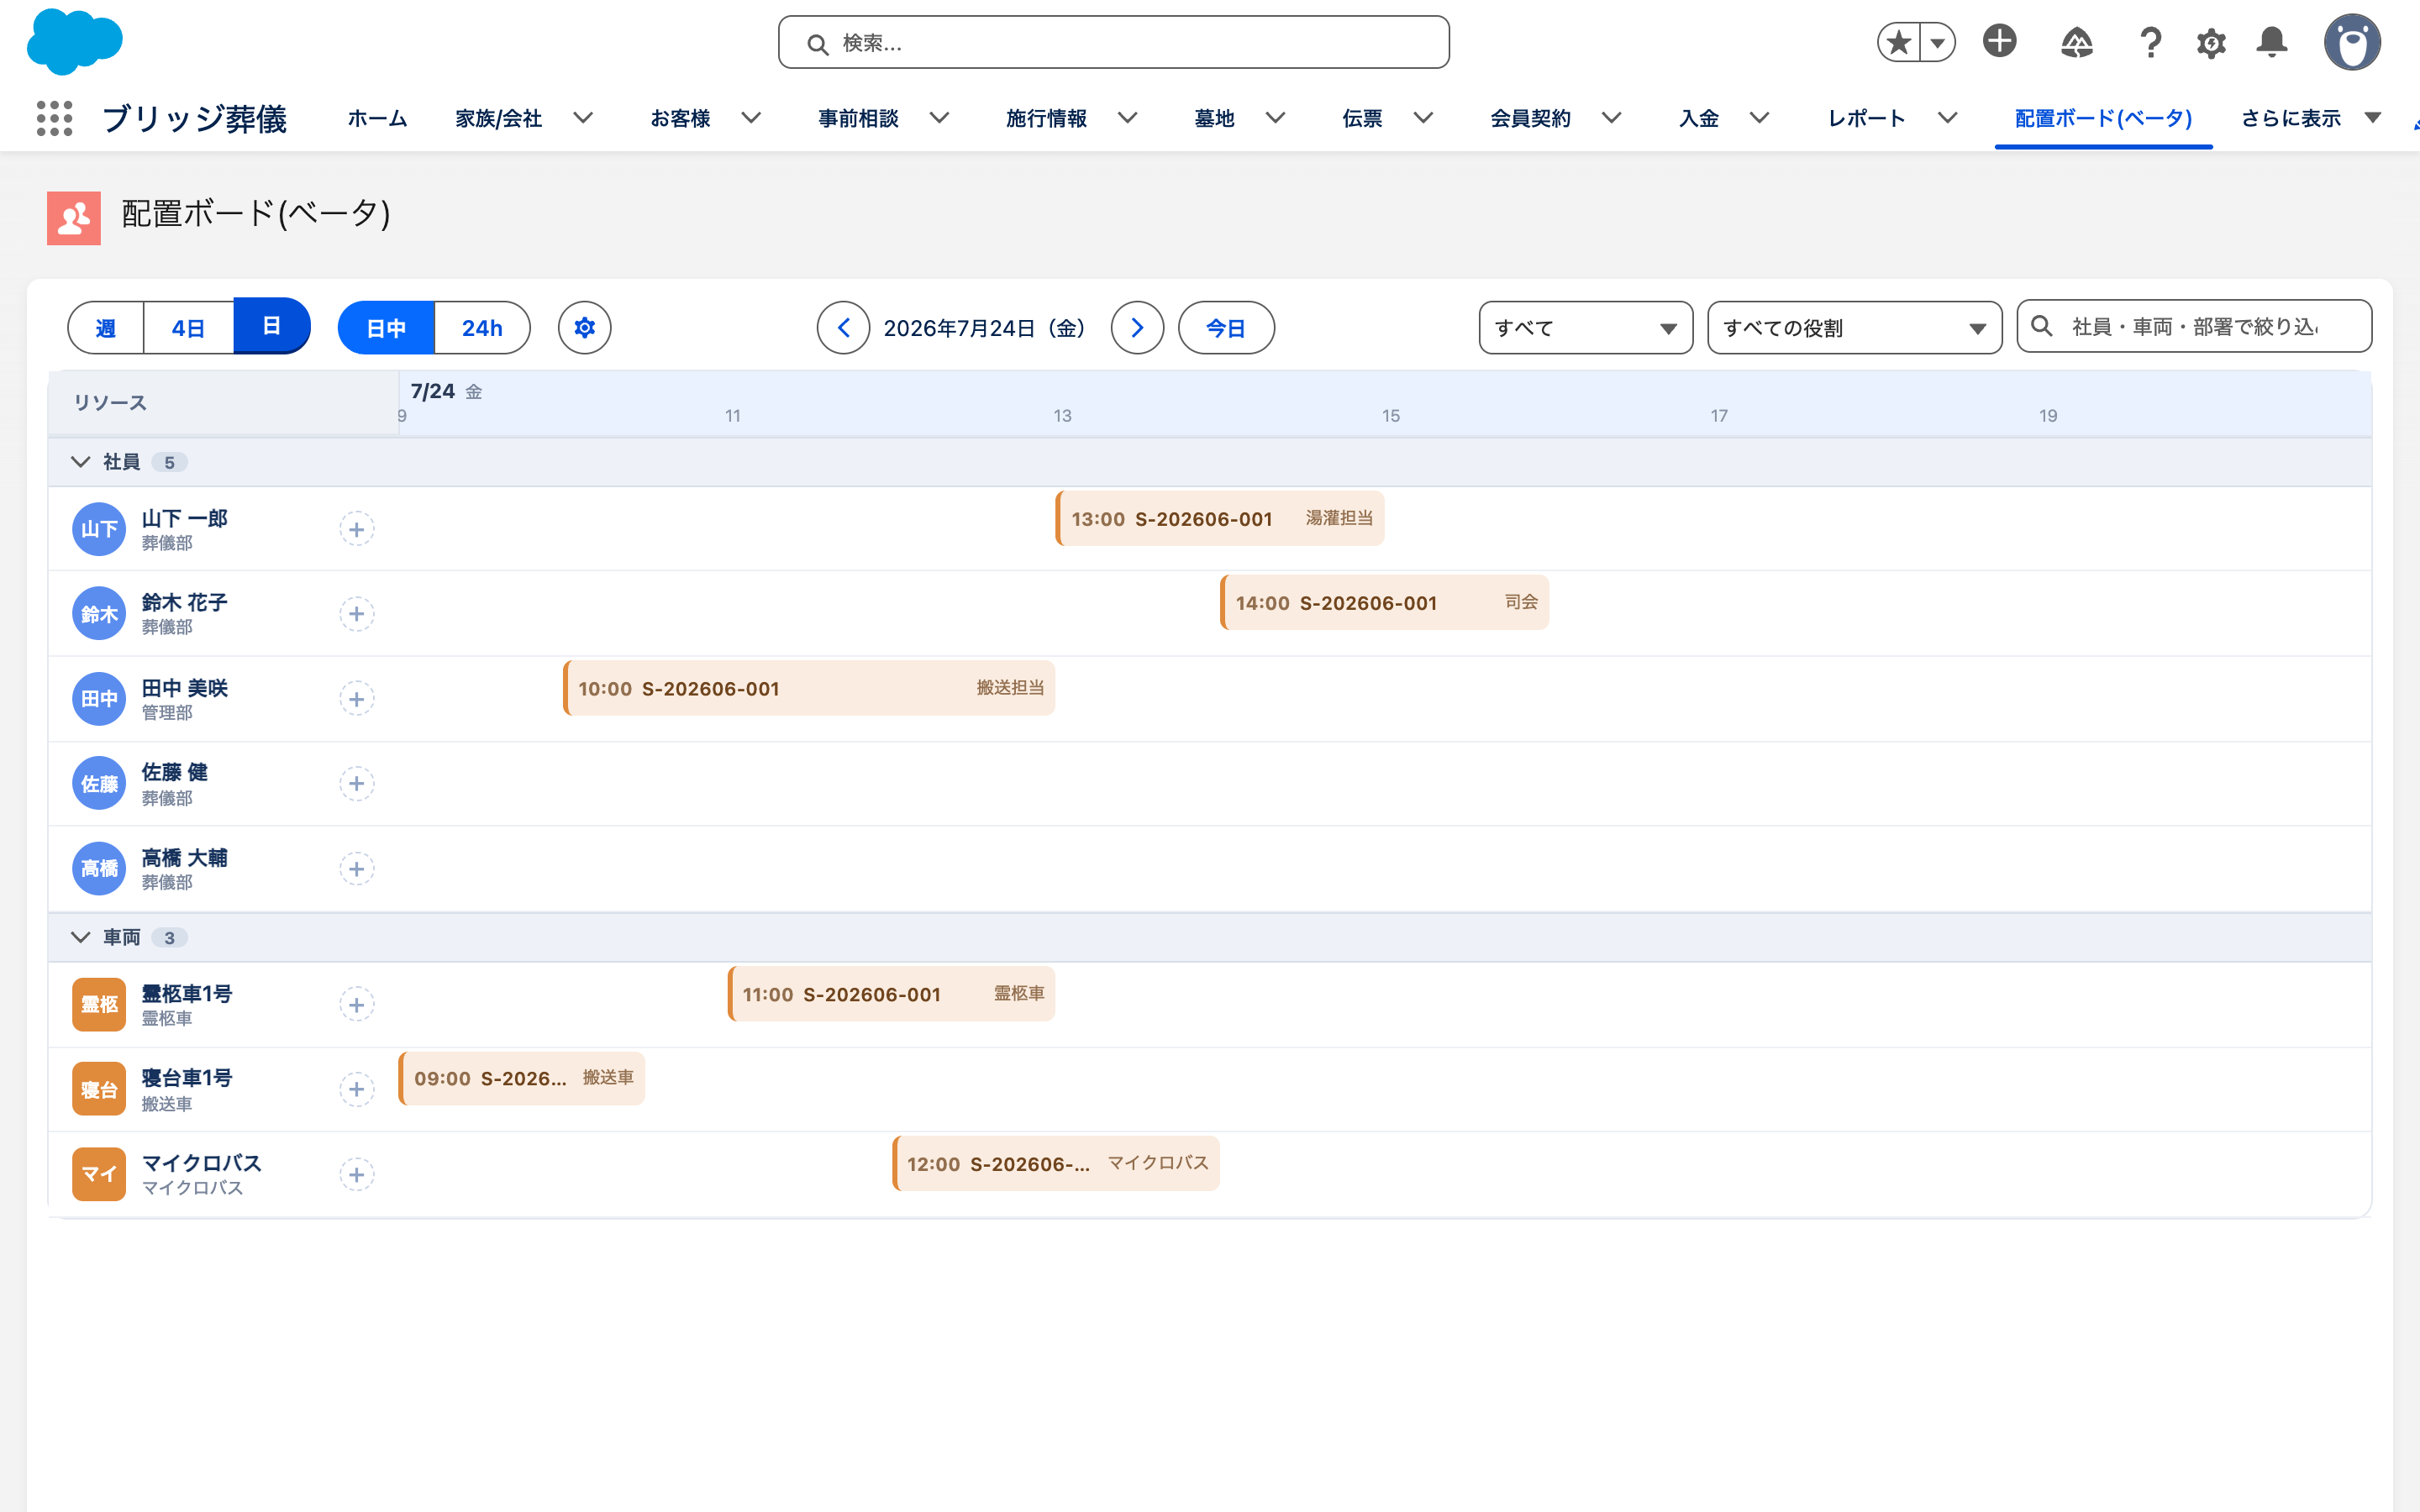2420x1512 pixels.
Task: Click the 今日 button
Action: pos(1226,328)
